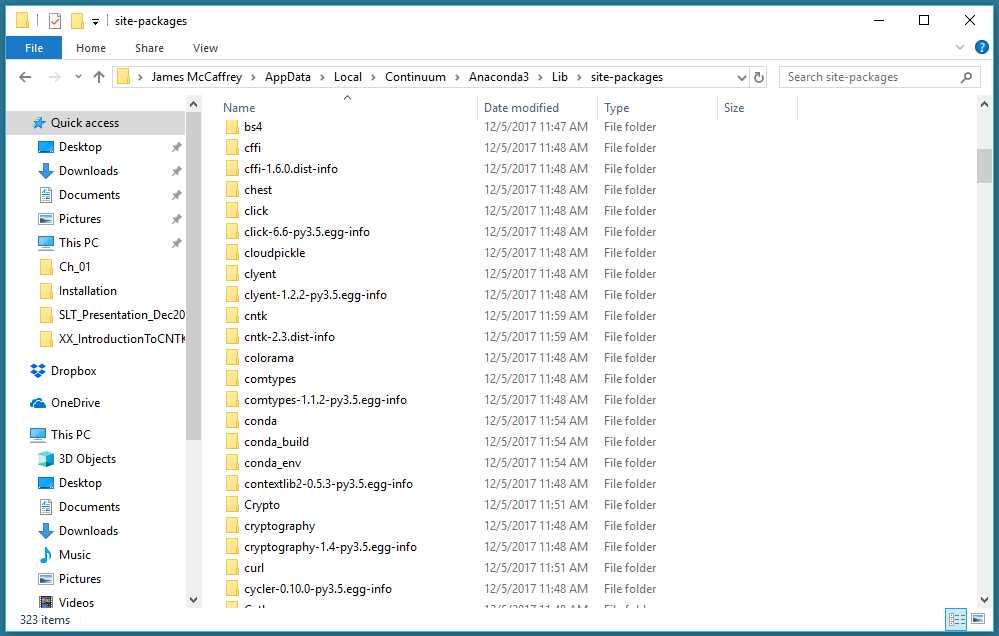999x636 pixels.
Task: Click the search magnifier icon
Action: (967, 77)
